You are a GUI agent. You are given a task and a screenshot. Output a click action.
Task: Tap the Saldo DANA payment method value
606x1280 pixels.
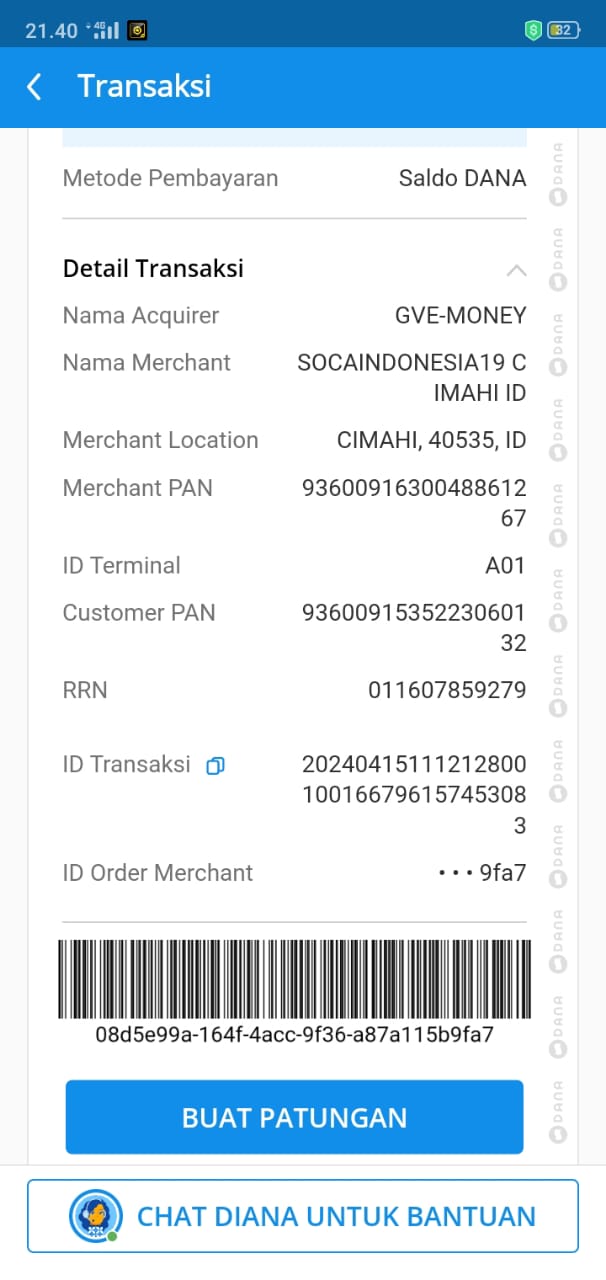click(x=462, y=178)
